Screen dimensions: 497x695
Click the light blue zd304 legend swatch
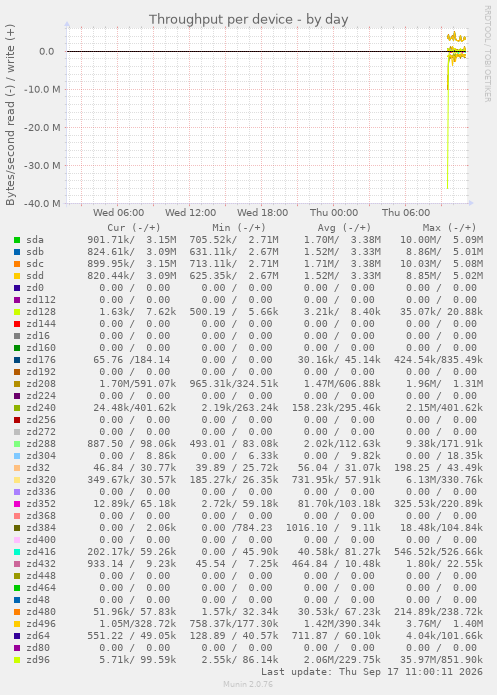click(17, 456)
